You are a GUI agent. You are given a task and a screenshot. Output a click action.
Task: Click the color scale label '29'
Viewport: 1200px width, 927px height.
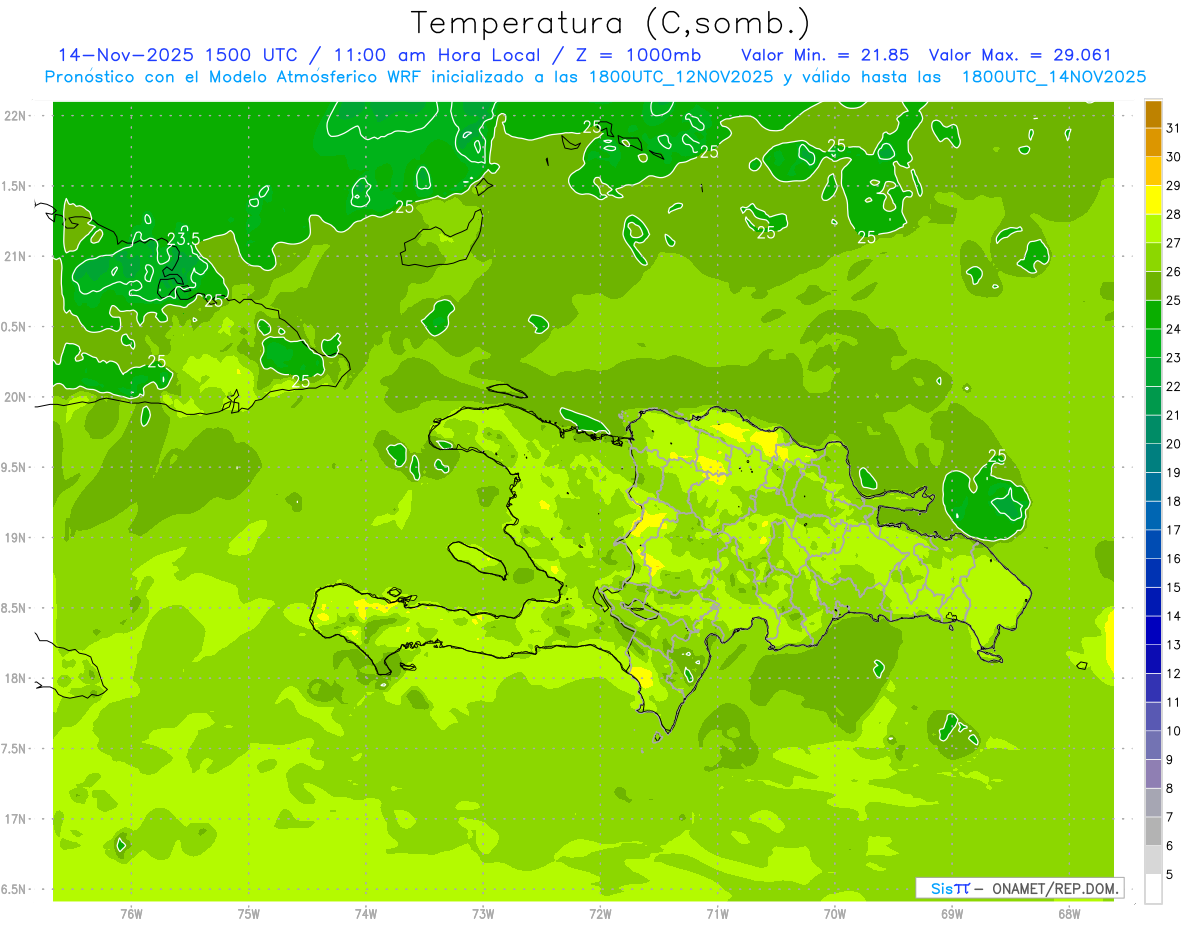tap(1174, 186)
